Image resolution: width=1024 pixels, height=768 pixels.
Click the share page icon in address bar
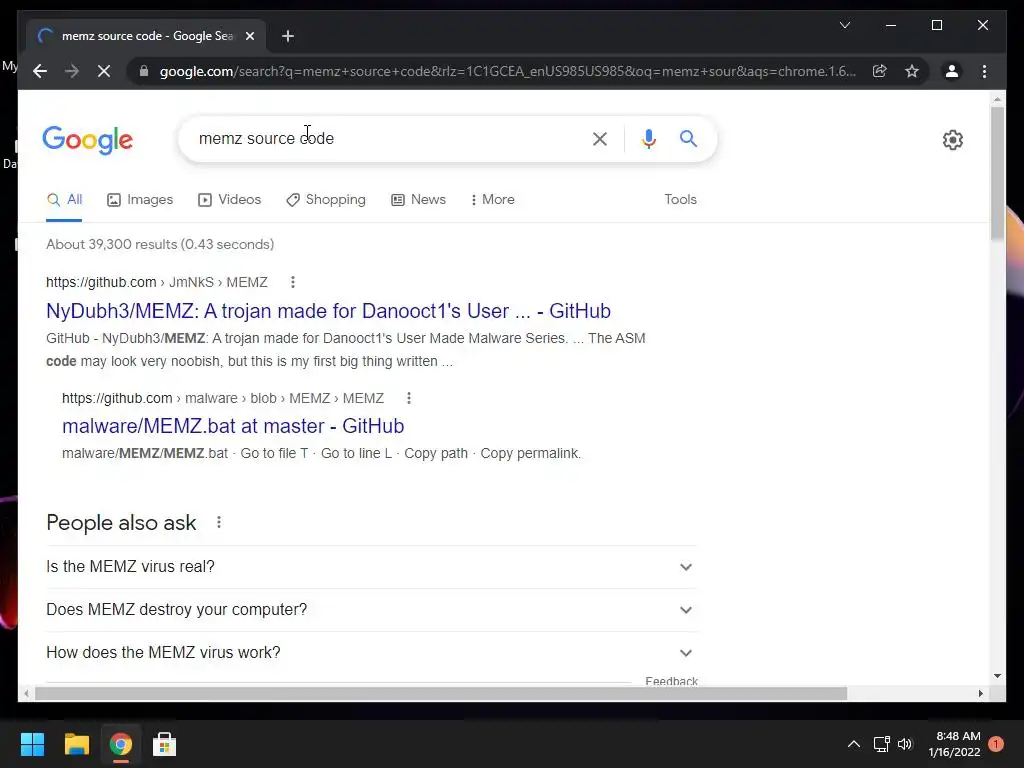pyautogui.click(x=880, y=71)
